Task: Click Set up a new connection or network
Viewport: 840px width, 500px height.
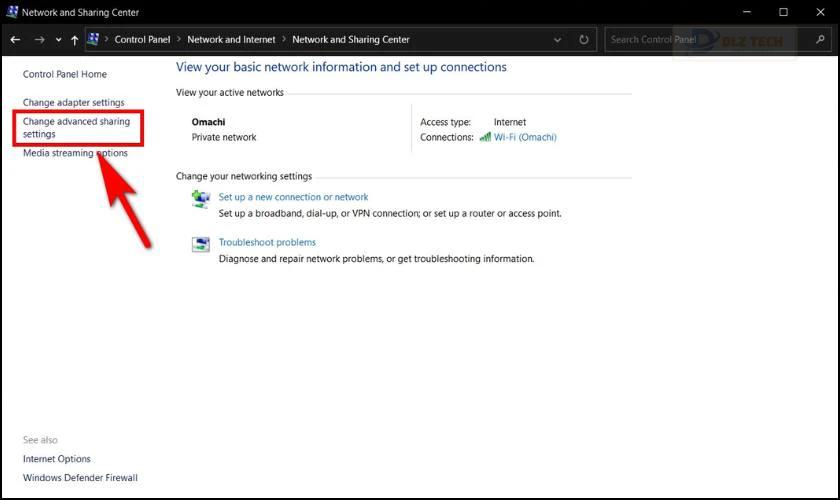Action: pyautogui.click(x=293, y=197)
